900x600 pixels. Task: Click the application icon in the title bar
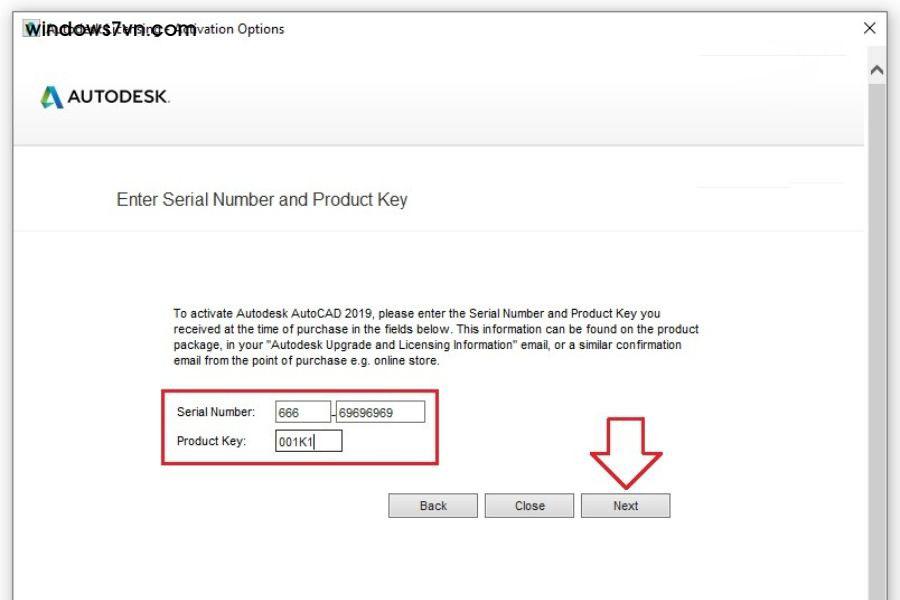(x=30, y=29)
